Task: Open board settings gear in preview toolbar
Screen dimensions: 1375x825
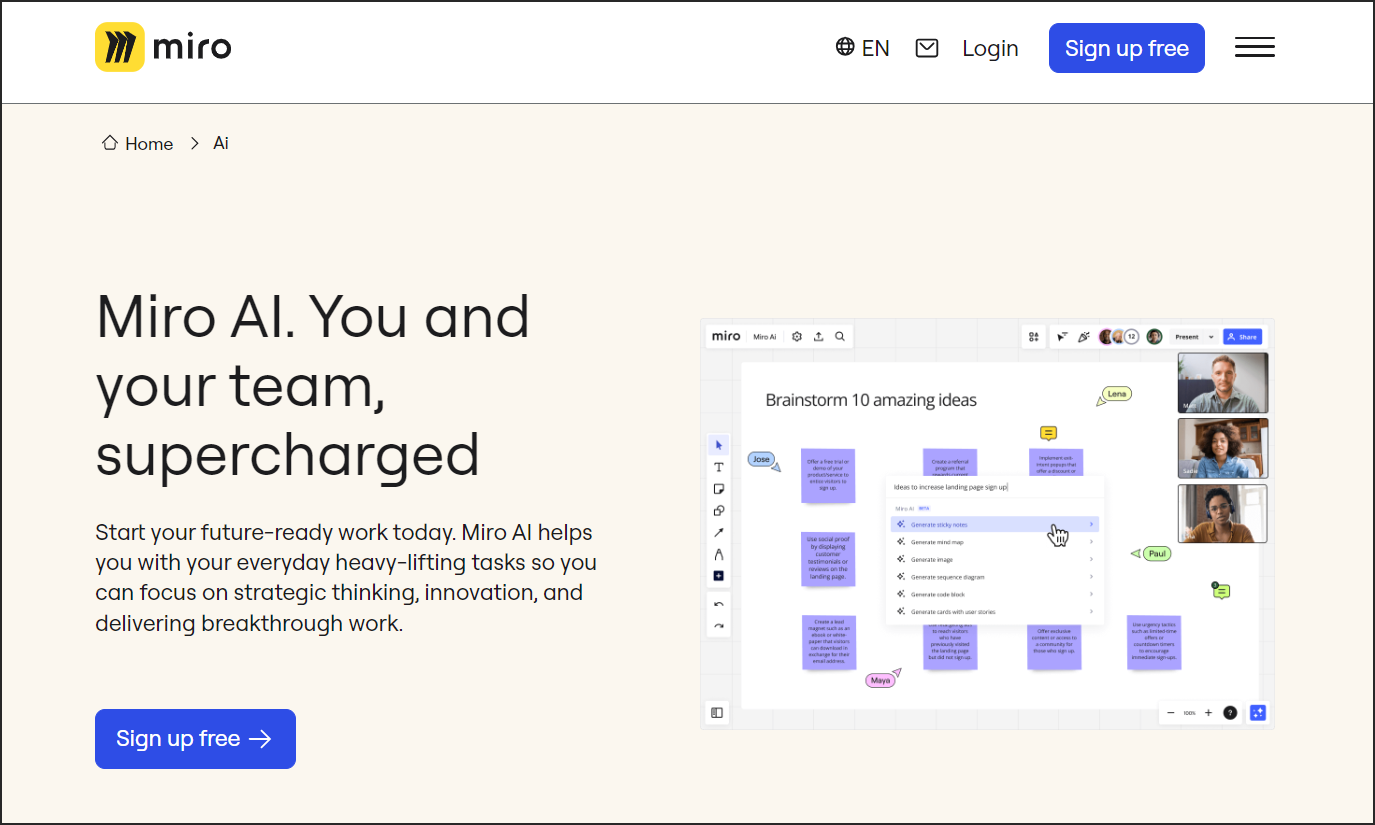Action: click(797, 337)
